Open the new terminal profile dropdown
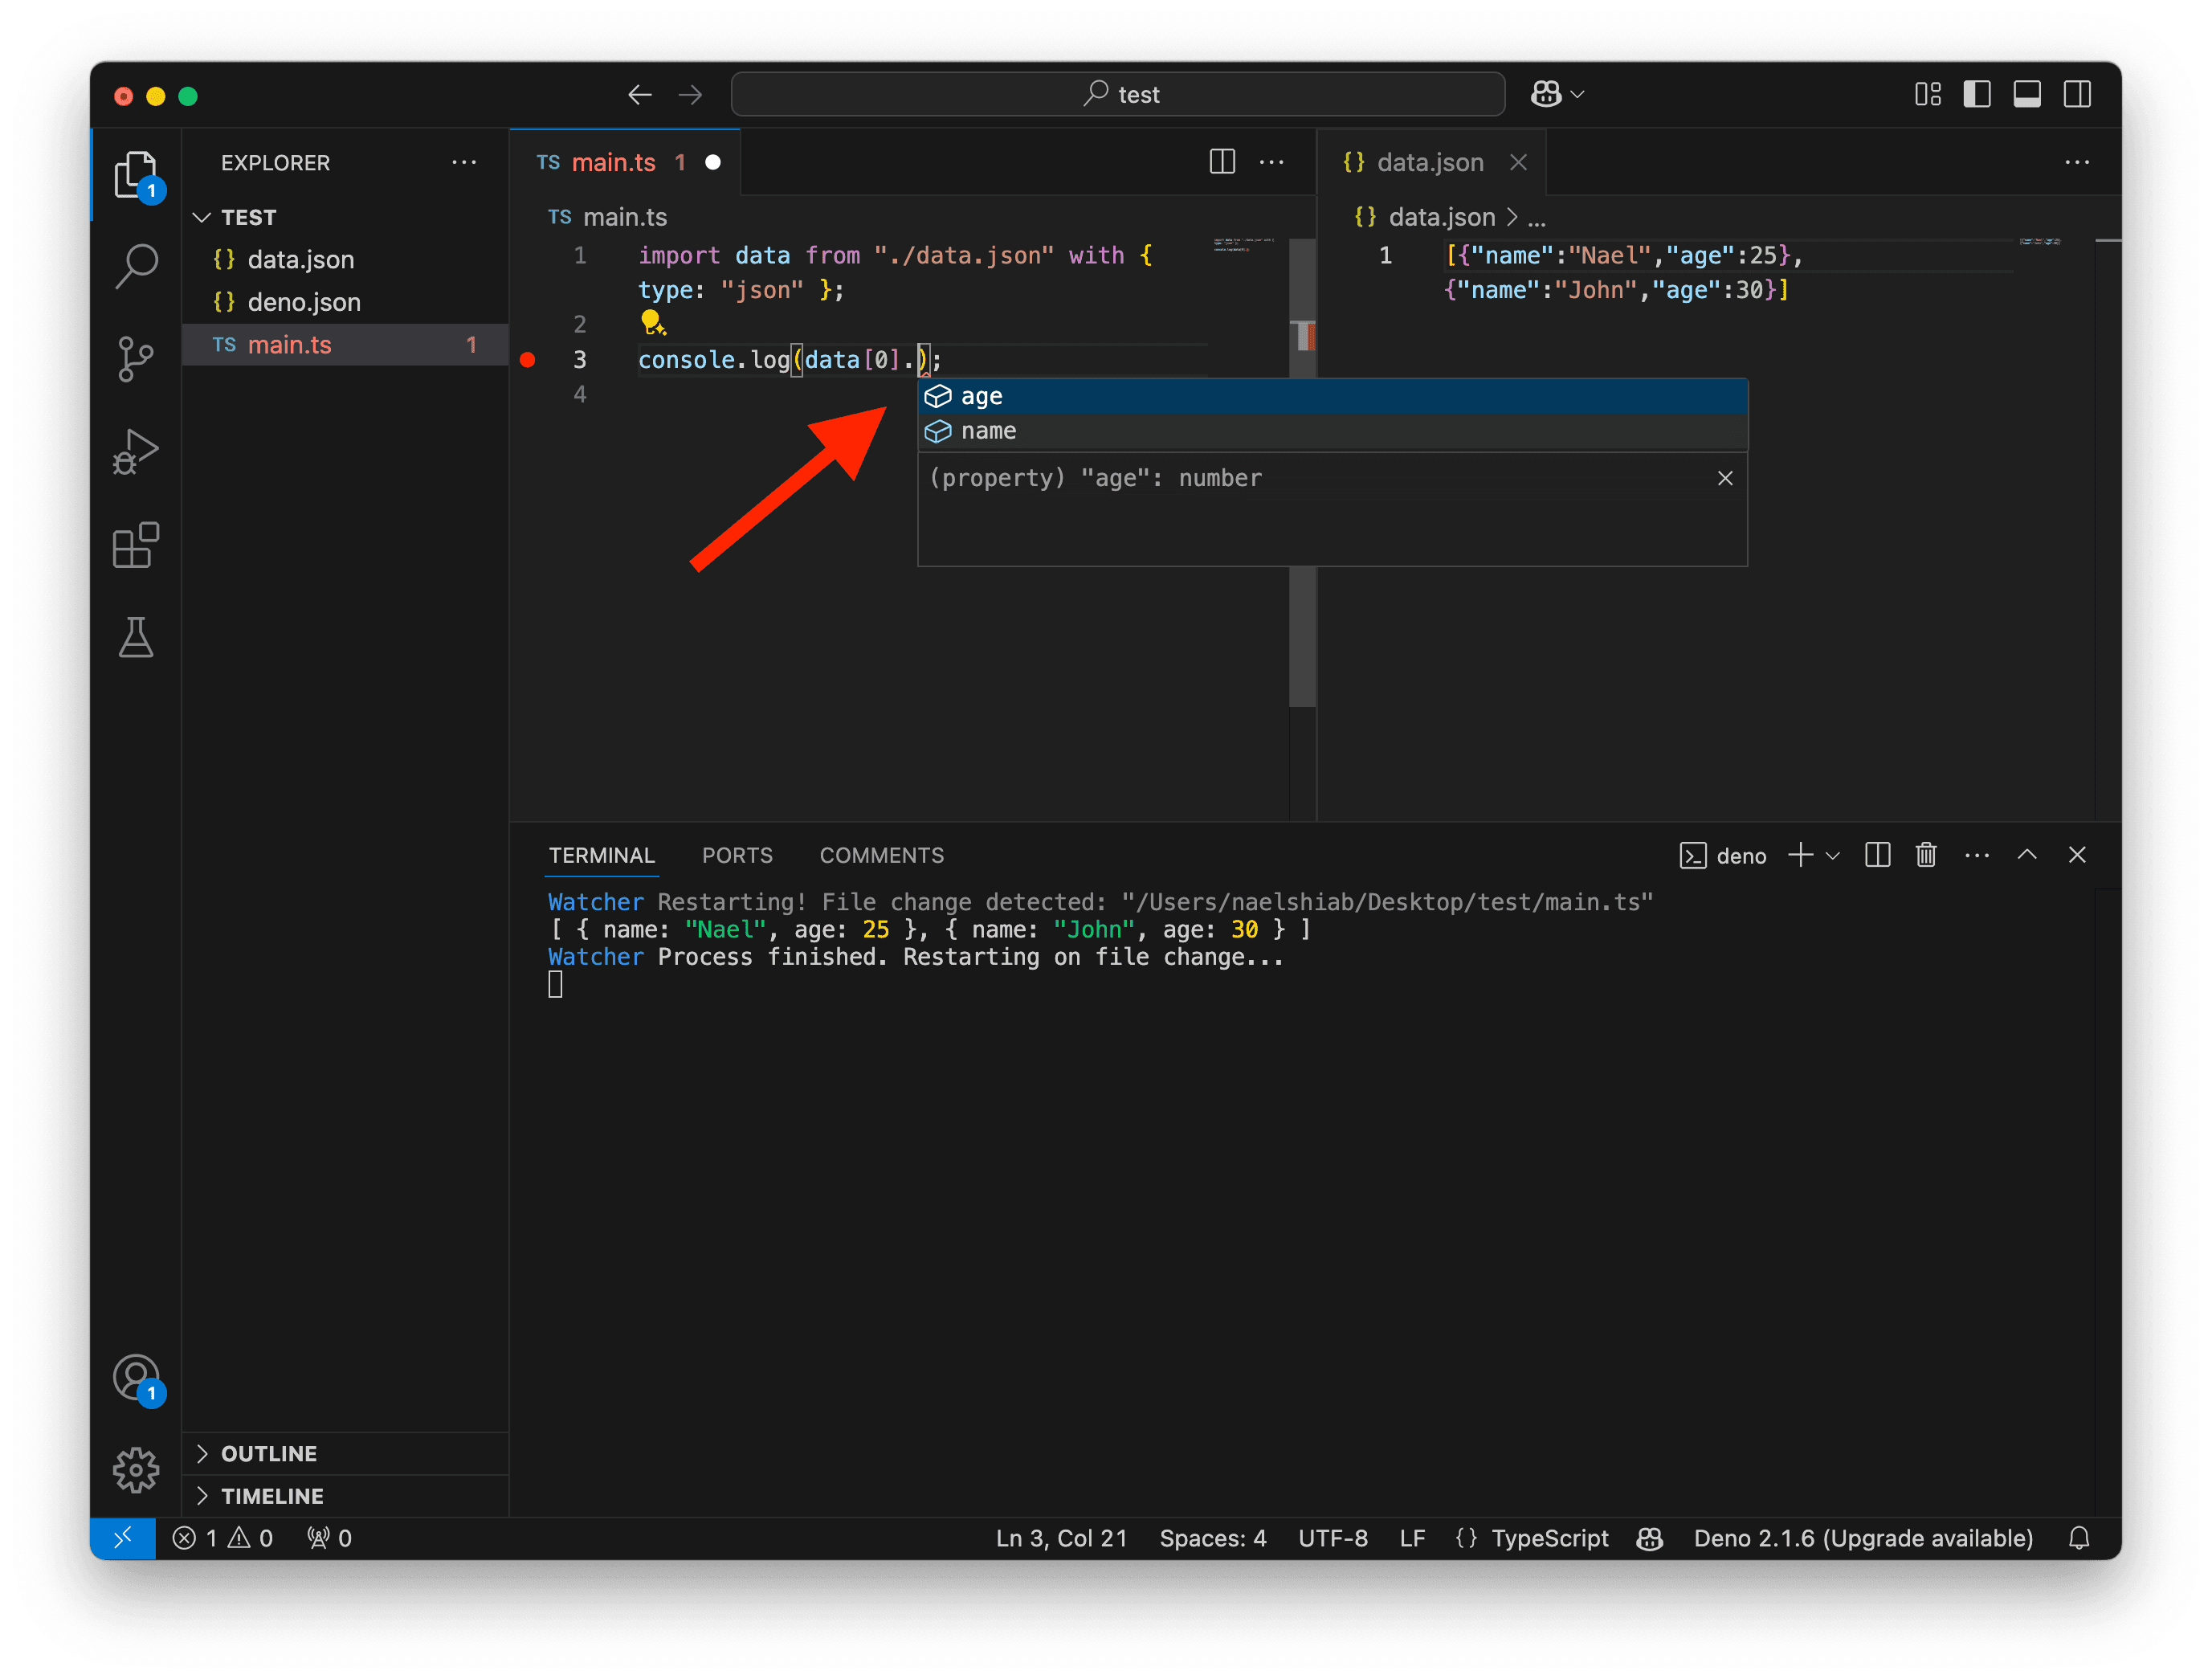The width and height of the screenshot is (2212, 1679). point(1832,856)
